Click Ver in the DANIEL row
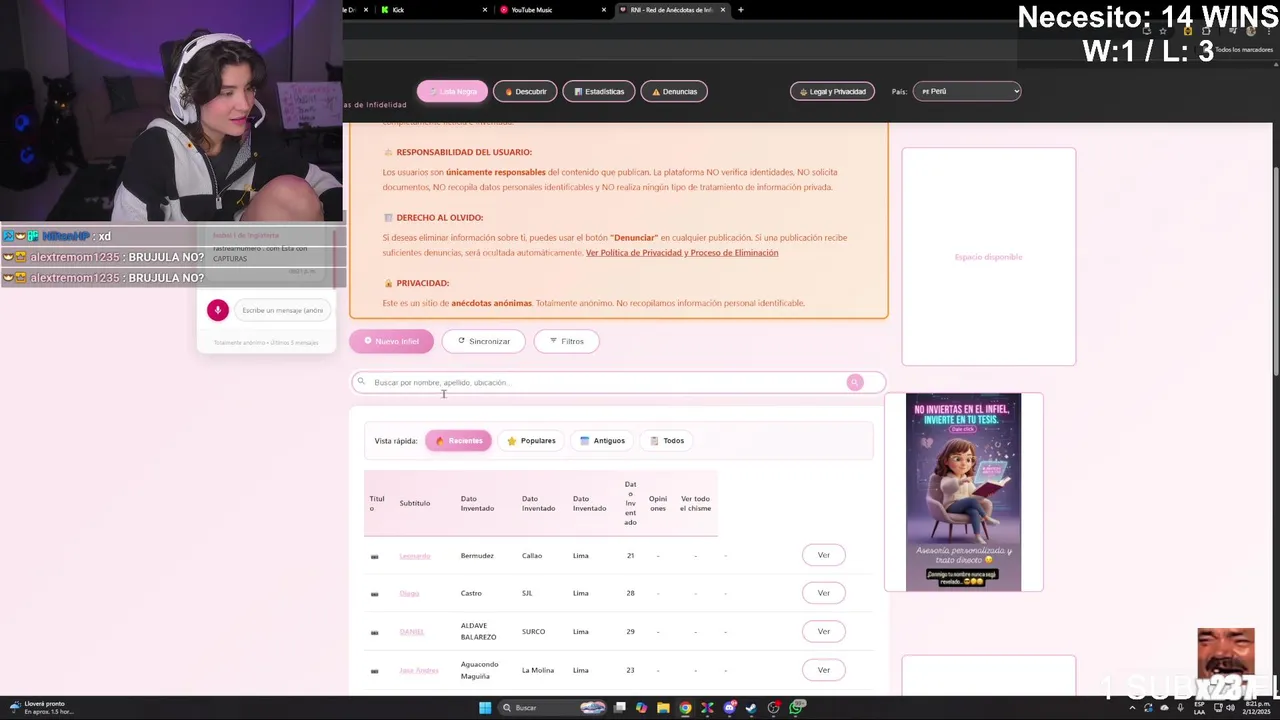Viewport: 1280px width, 720px height. (x=823, y=631)
